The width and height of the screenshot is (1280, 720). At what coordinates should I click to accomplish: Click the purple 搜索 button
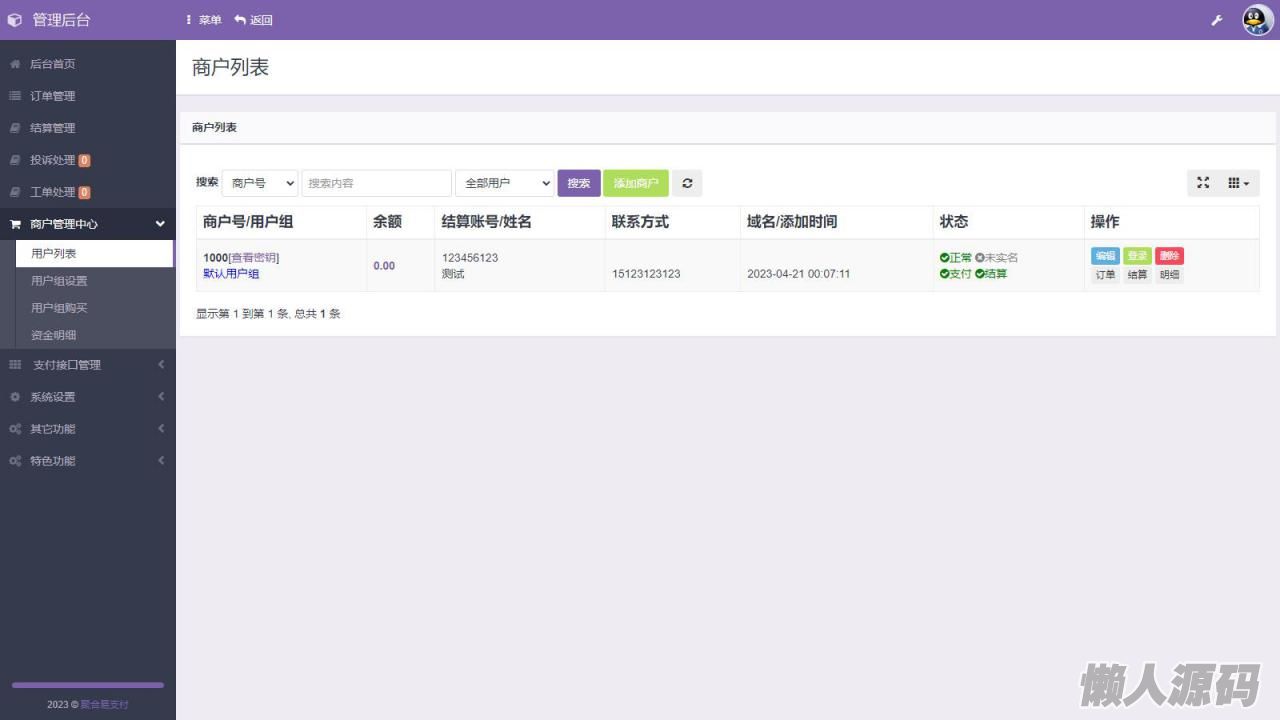[x=579, y=183]
